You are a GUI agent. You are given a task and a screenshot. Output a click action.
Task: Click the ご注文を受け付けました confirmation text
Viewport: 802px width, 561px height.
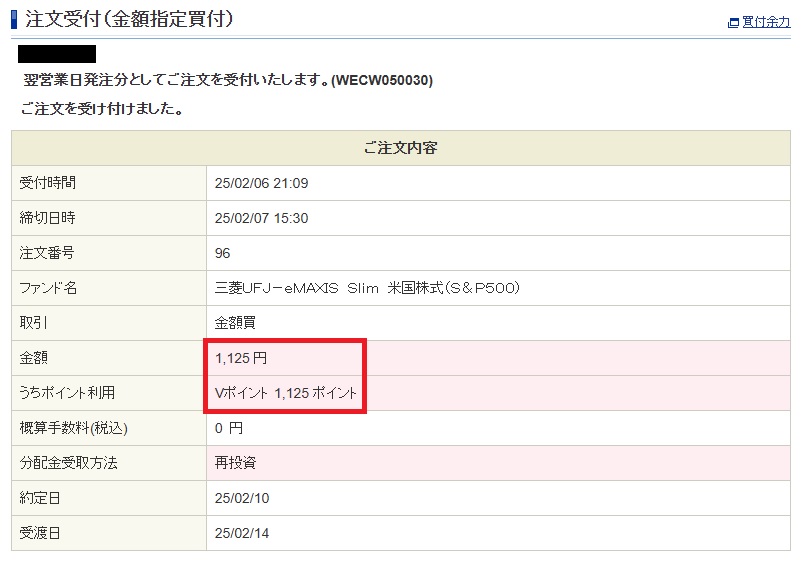[x=102, y=109]
